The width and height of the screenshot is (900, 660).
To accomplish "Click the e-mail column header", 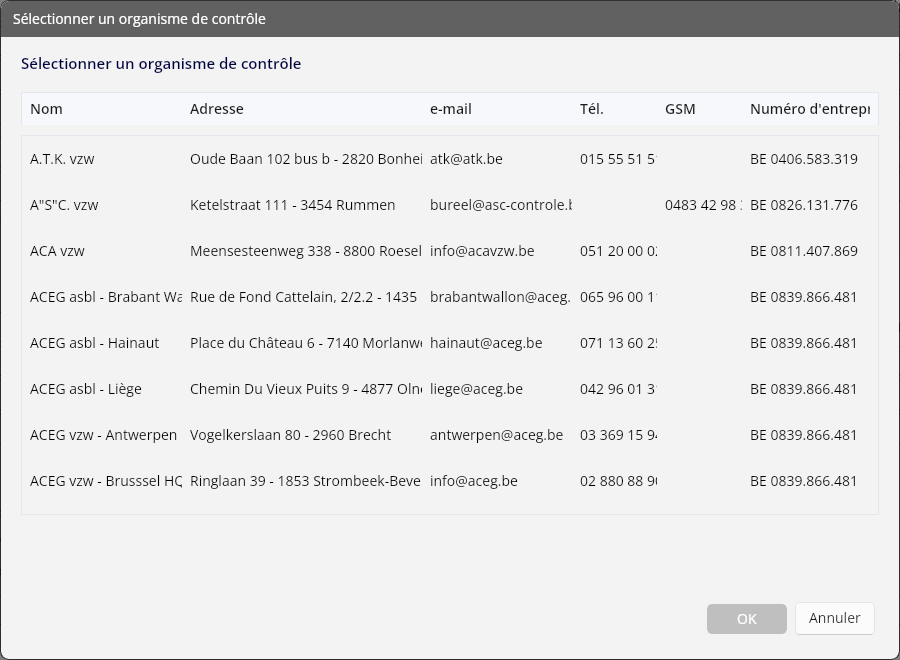I will [451, 109].
